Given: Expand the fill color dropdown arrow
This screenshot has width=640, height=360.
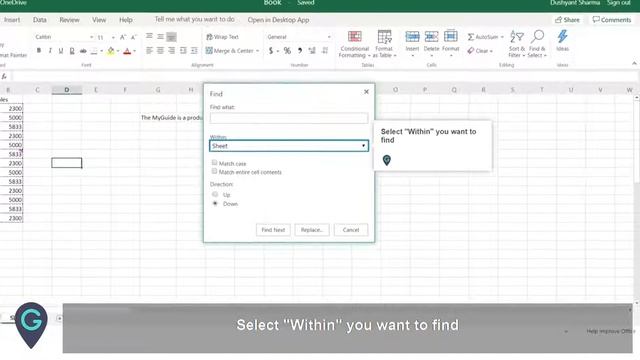Looking at the screenshot, I should (118, 51).
